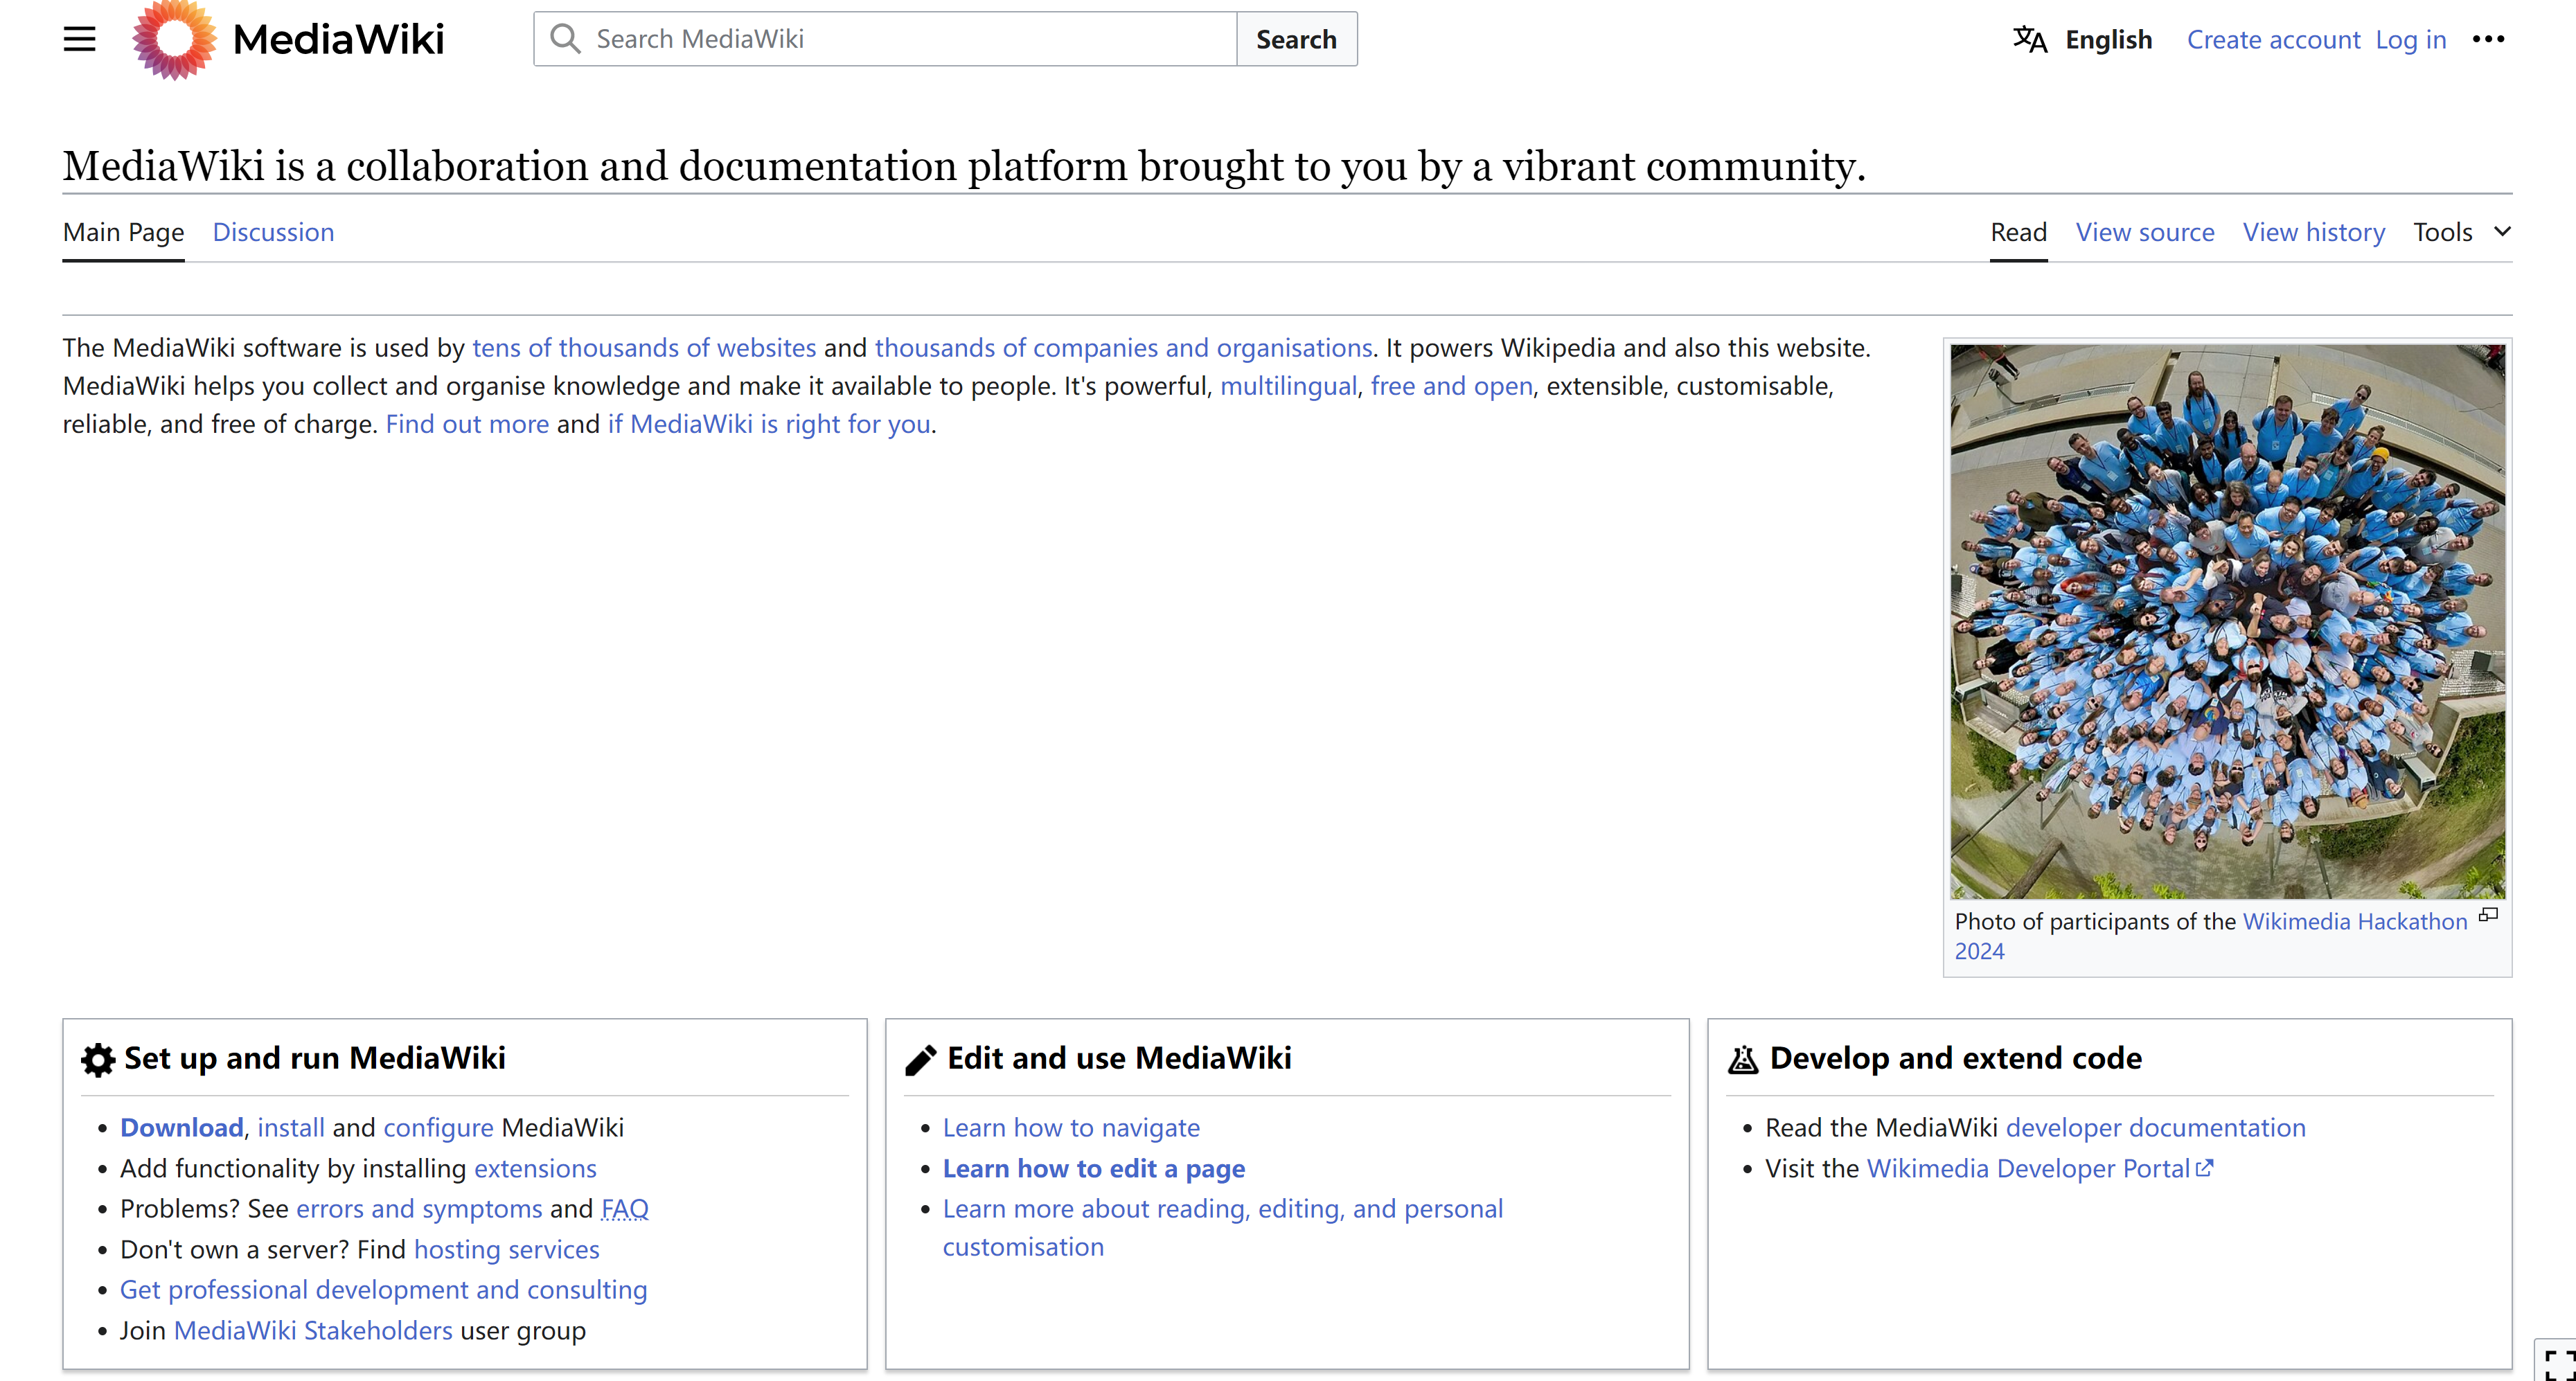2576x1381 pixels.
Task: Expand the Tools dropdown menu
Action: pyautogui.click(x=2462, y=231)
